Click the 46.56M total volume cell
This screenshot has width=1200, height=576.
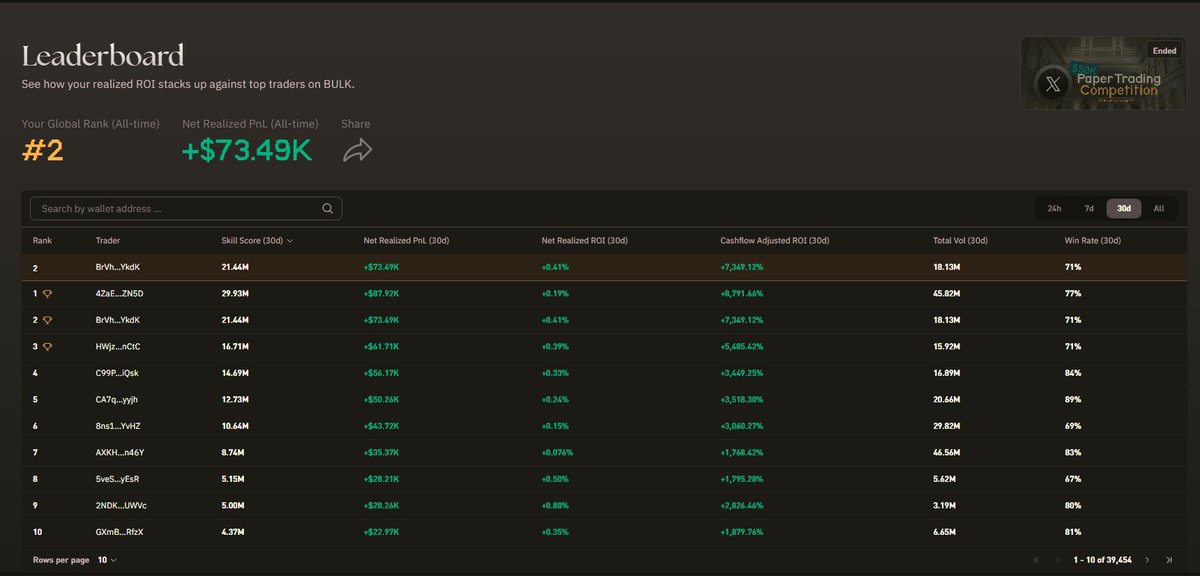click(x=948, y=452)
